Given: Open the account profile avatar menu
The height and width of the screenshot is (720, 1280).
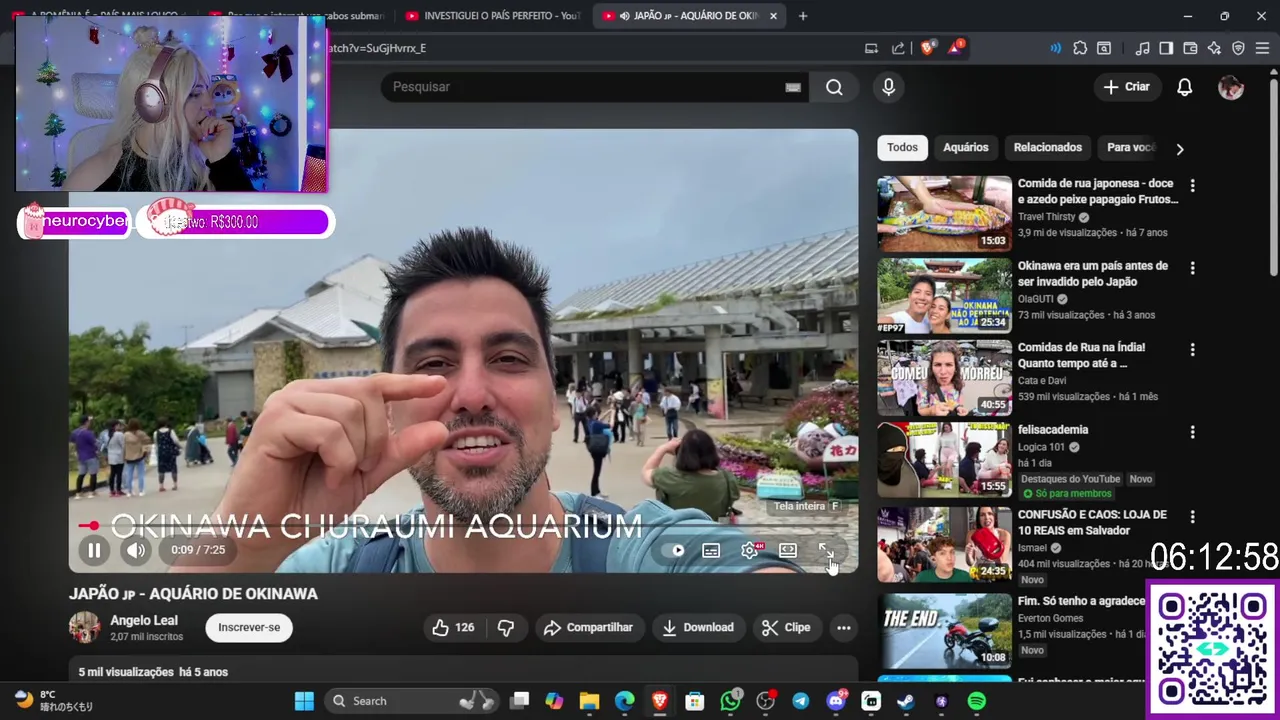Looking at the screenshot, I should pyautogui.click(x=1231, y=87).
